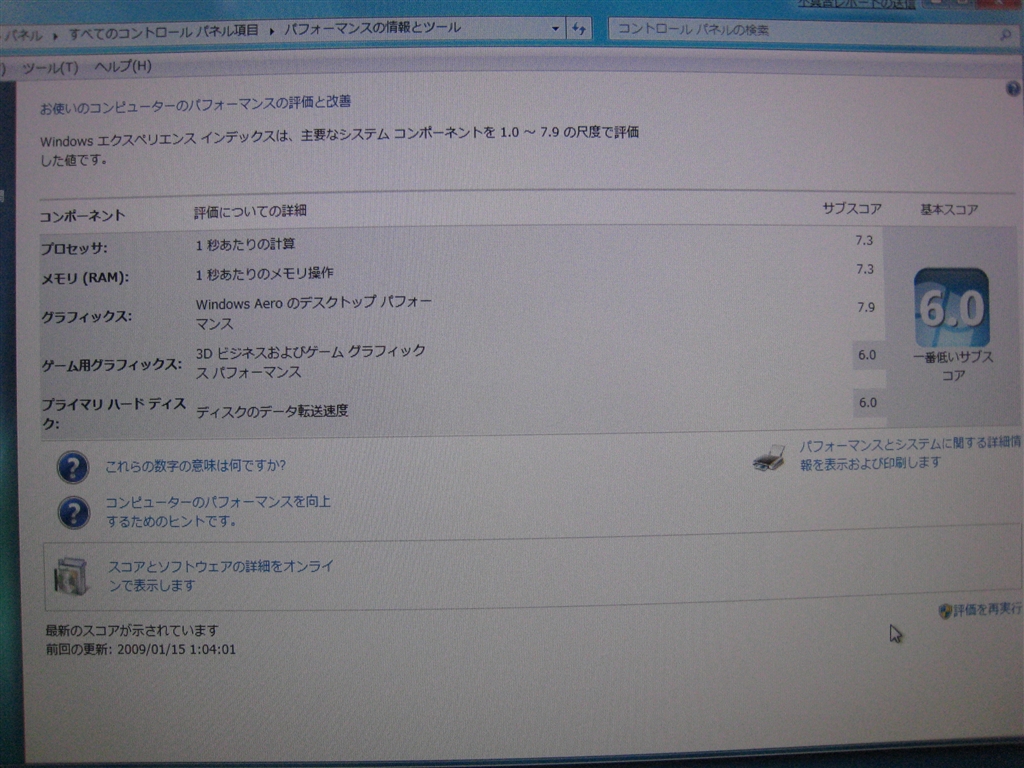
Task: Click the printer icon
Action: point(769,458)
